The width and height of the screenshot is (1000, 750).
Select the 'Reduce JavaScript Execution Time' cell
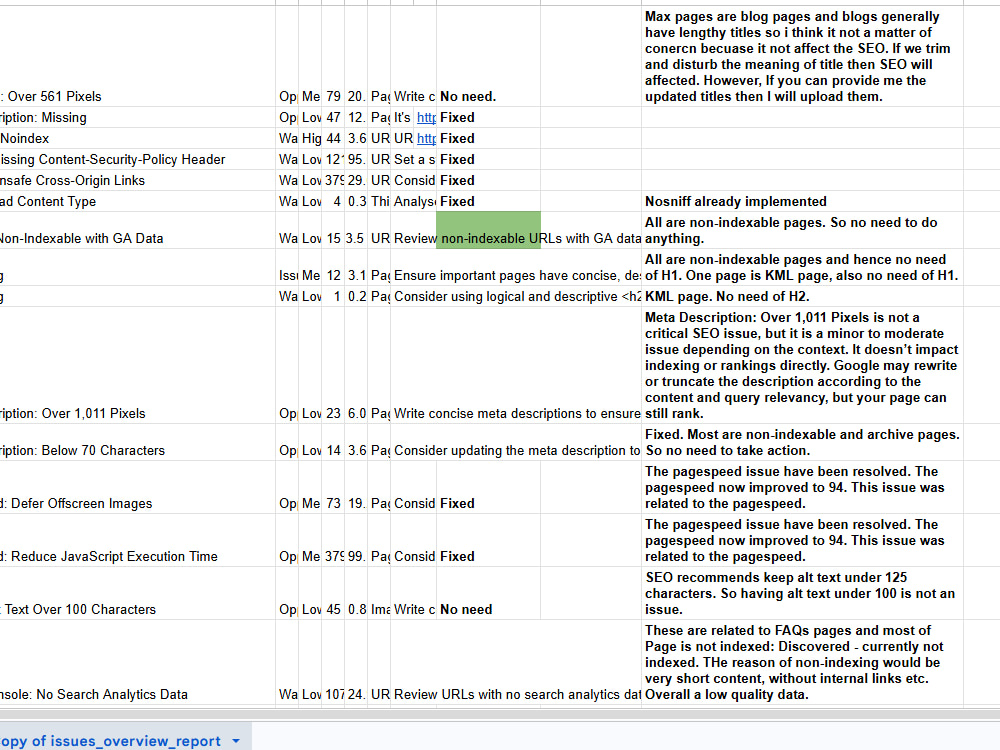pyautogui.click(x=138, y=540)
